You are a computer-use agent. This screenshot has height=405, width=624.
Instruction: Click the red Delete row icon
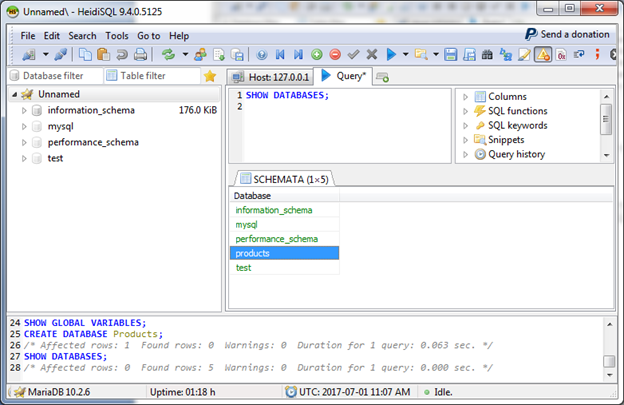pos(335,55)
